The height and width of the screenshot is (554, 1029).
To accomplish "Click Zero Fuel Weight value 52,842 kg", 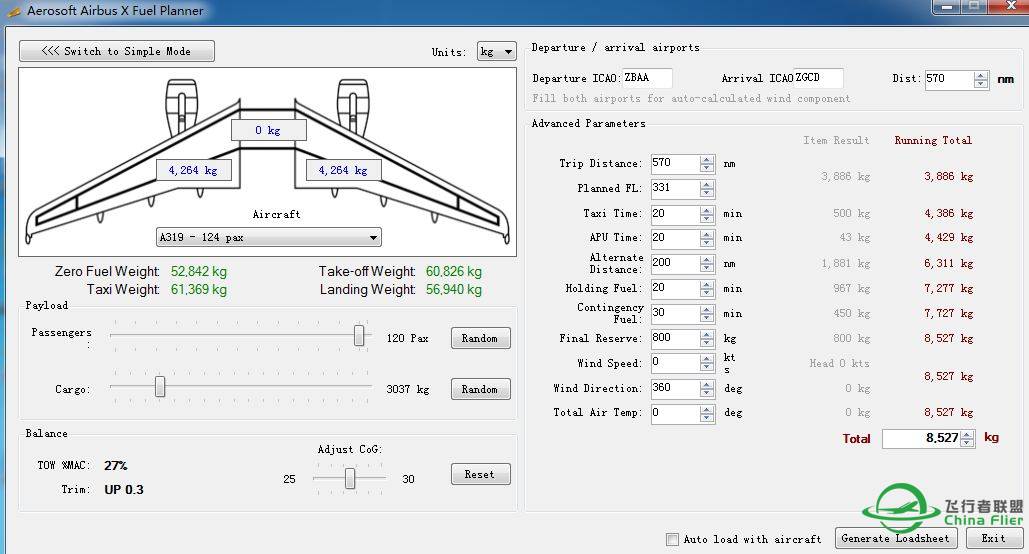I will tap(199, 271).
